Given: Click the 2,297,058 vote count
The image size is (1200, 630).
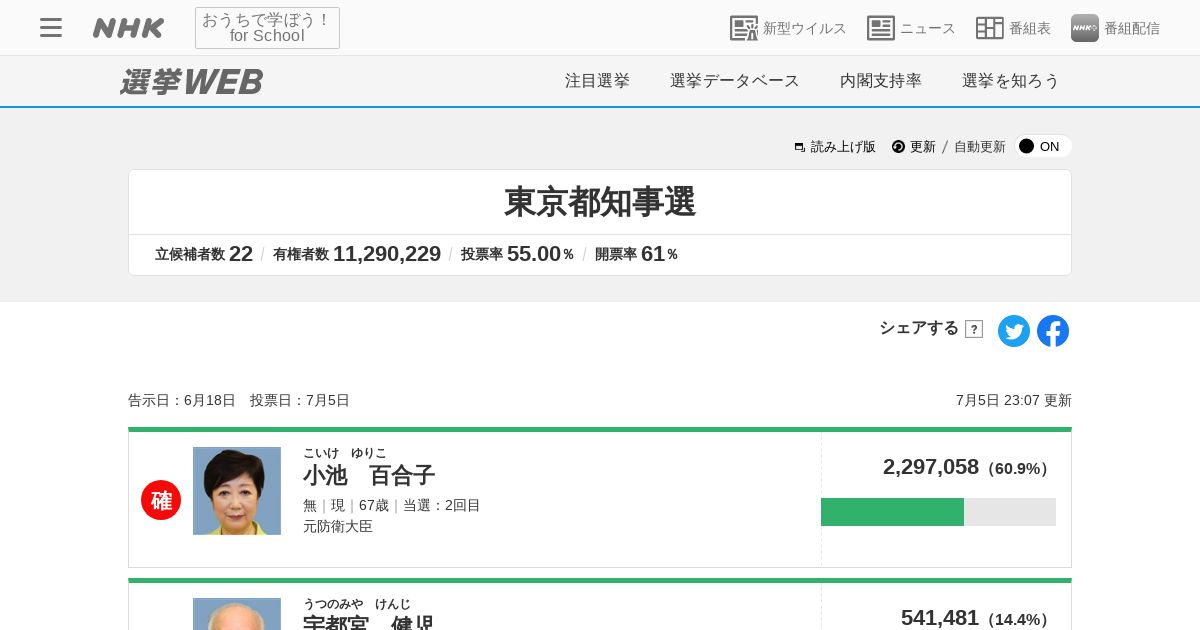Looking at the screenshot, I should pyautogui.click(x=931, y=467).
